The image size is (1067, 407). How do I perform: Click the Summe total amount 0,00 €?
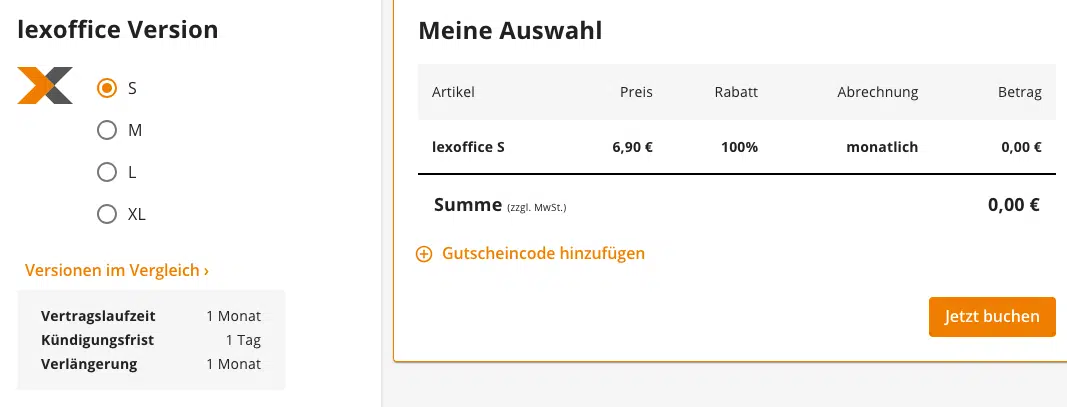click(x=1014, y=205)
